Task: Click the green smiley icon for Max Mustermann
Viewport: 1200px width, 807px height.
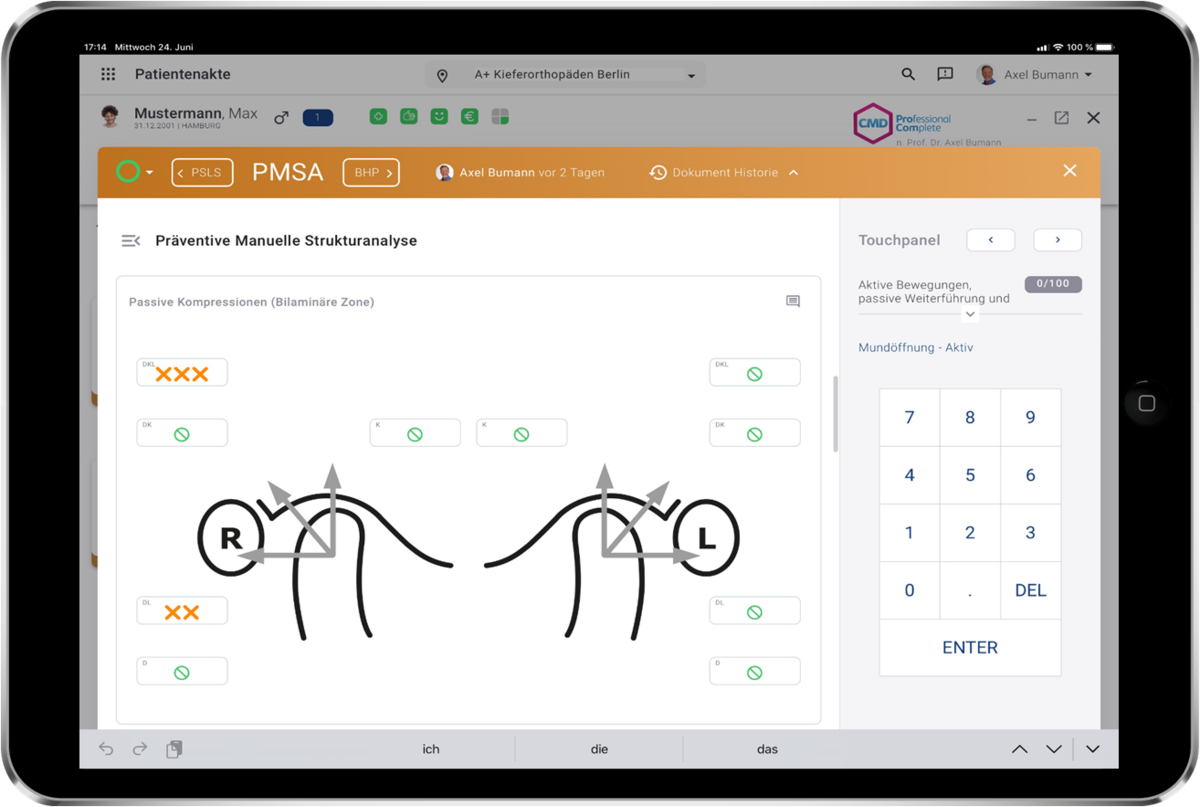Action: coord(439,116)
